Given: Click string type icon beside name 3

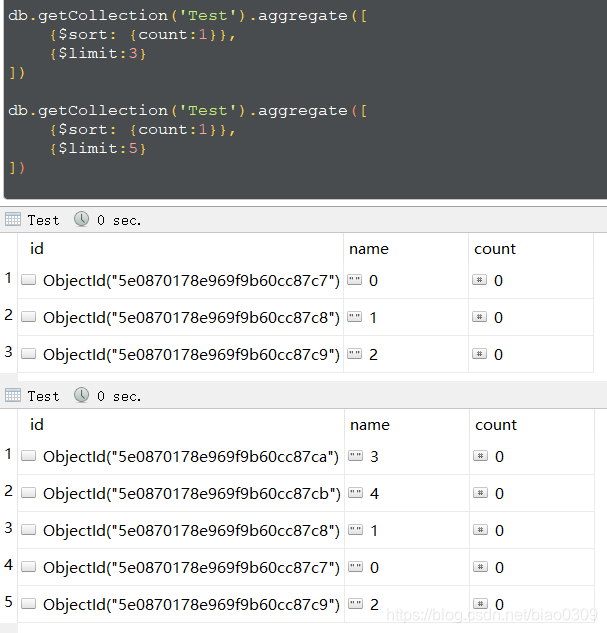Looking at the screenshot, I should point(356,456).
